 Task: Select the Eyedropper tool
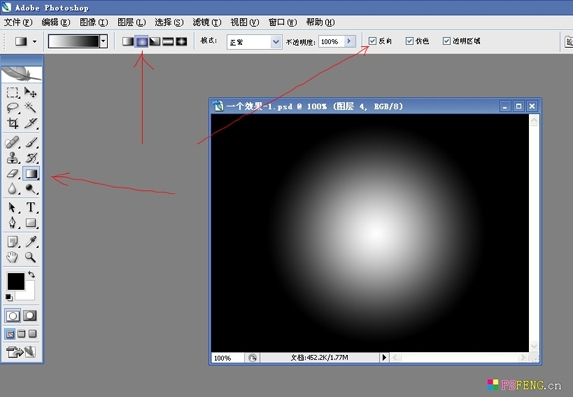(31, 242)
